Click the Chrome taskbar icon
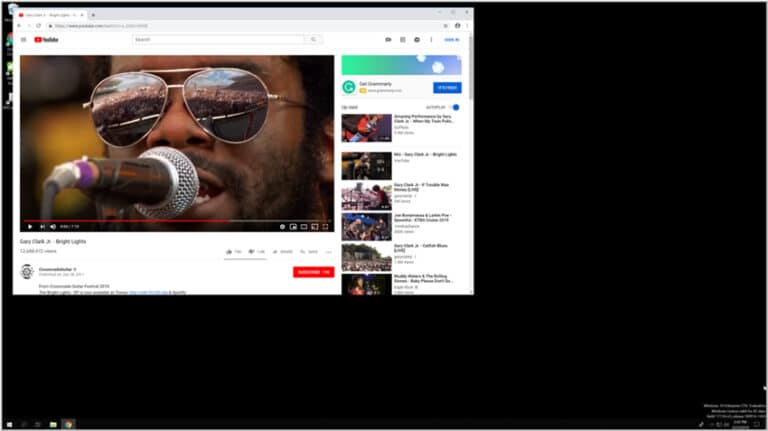 coord(68,424)
